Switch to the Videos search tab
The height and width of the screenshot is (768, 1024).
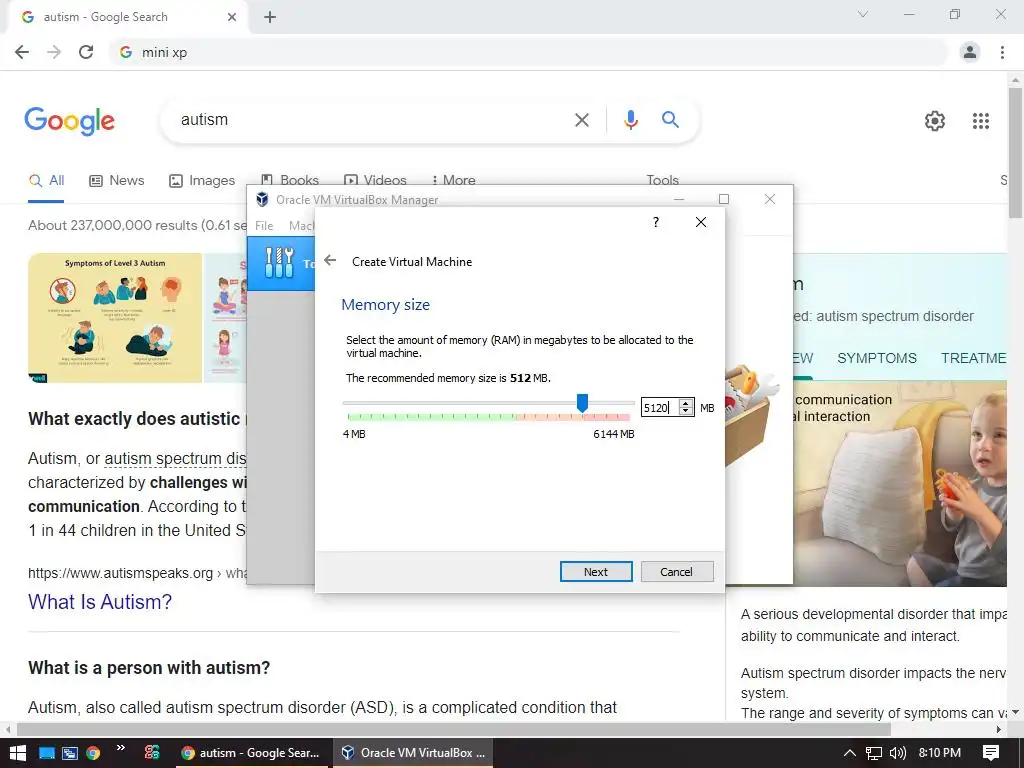pos(375,180)
